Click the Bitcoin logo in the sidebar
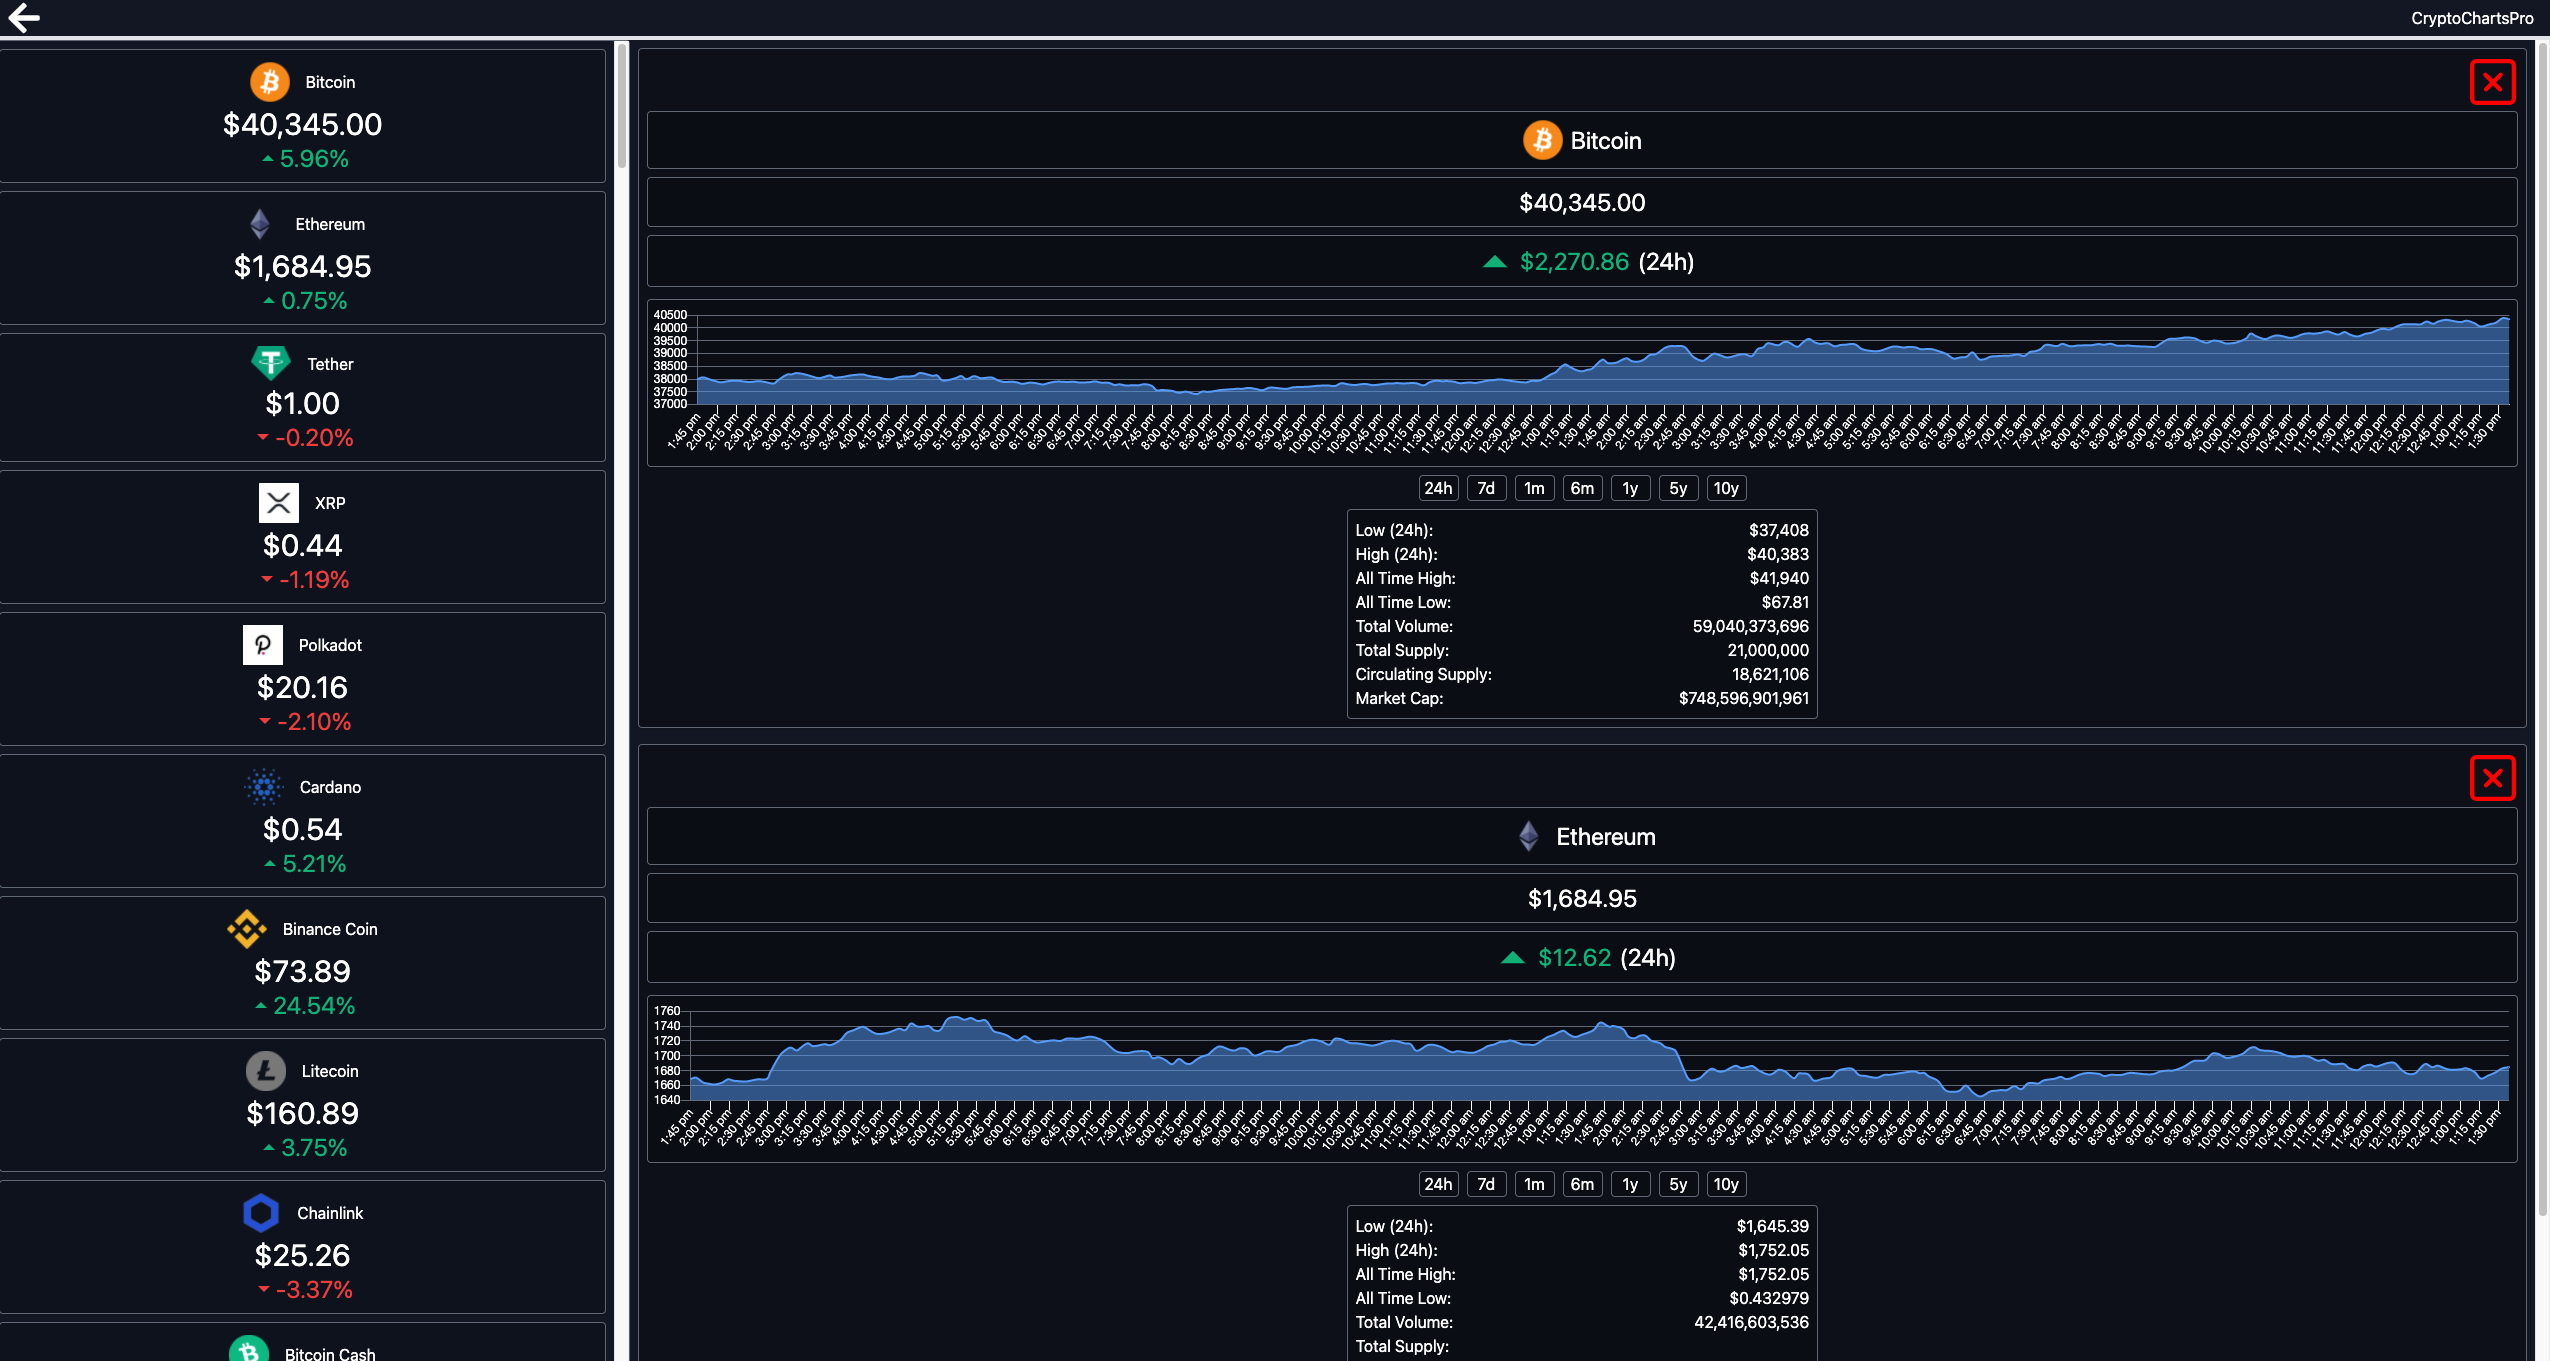This screenshot has width=2550, height=1361. coord(270,82)
